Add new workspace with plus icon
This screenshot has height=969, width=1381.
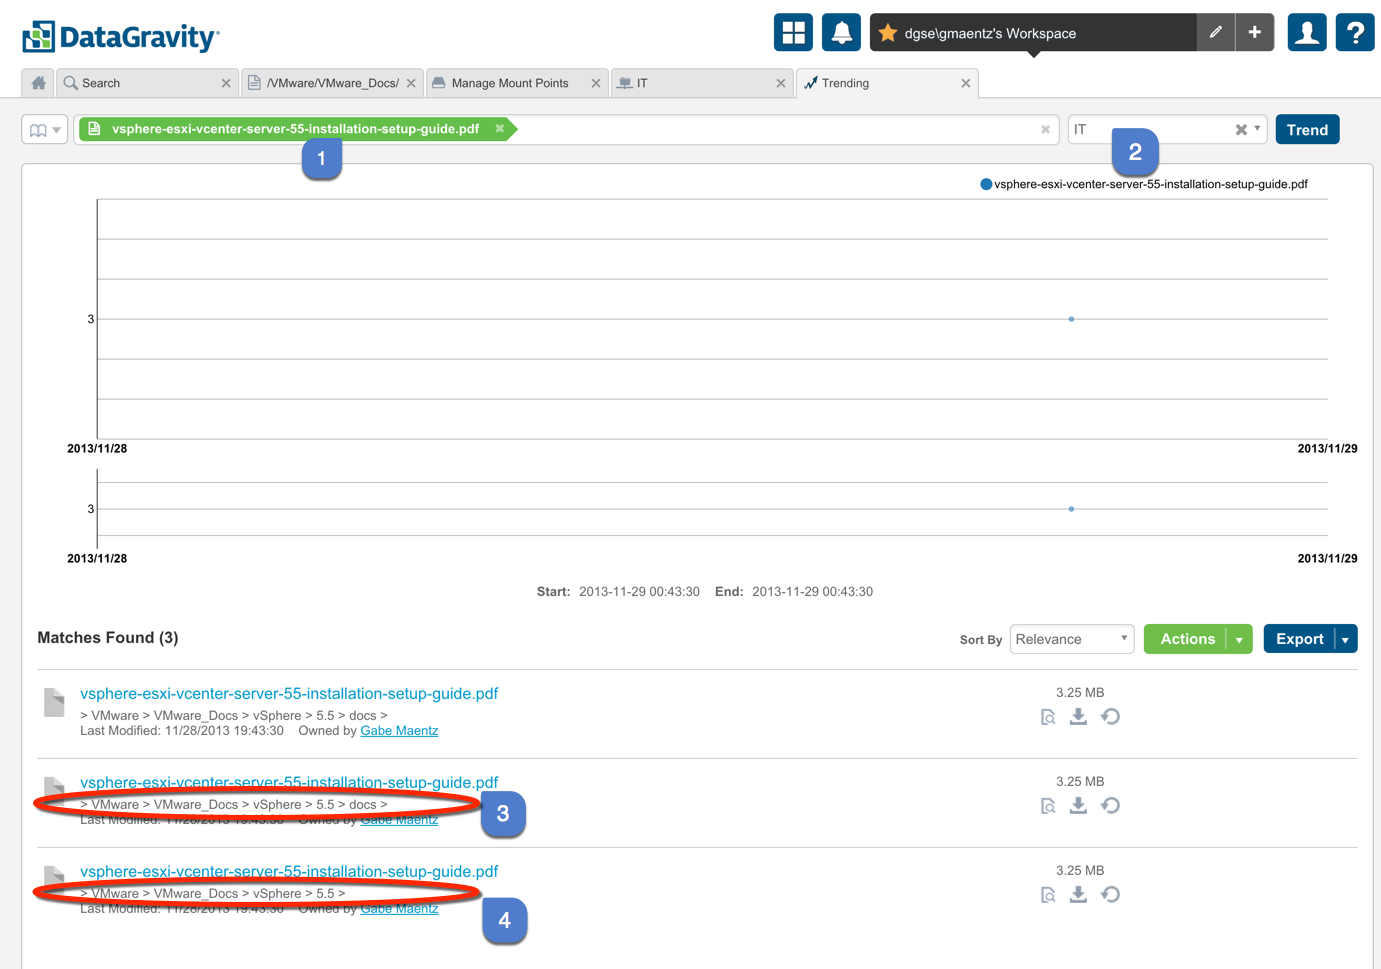pos(1254,32)
